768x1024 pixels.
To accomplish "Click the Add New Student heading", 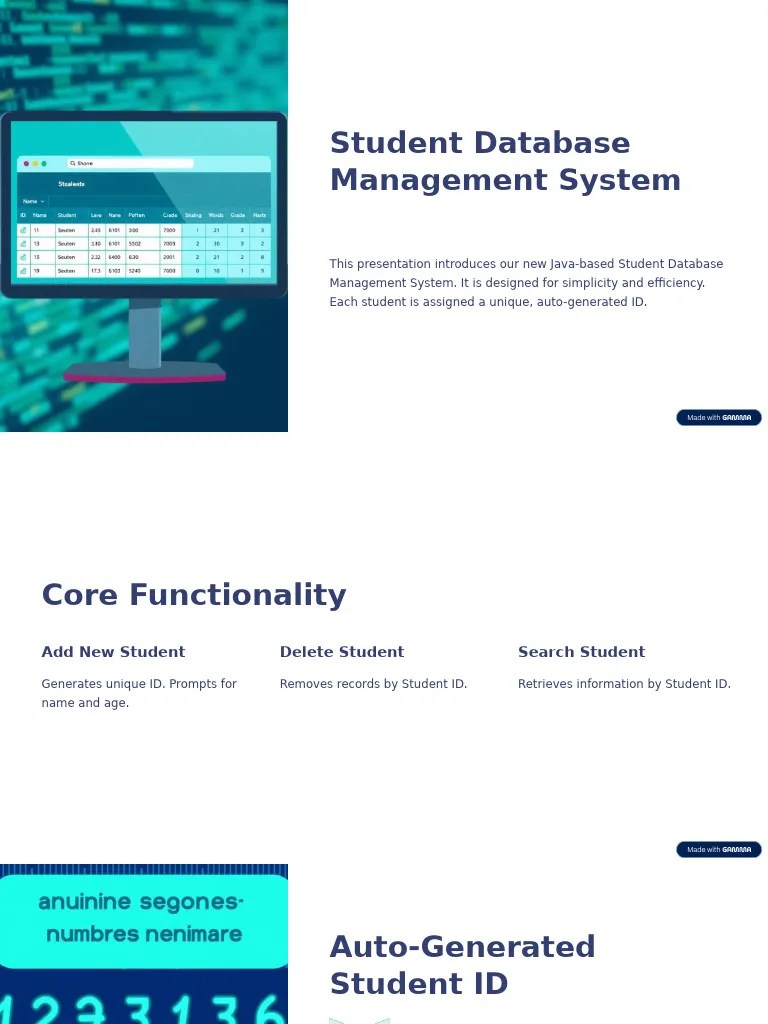I will pyautogui.click(x=113, y=652).
